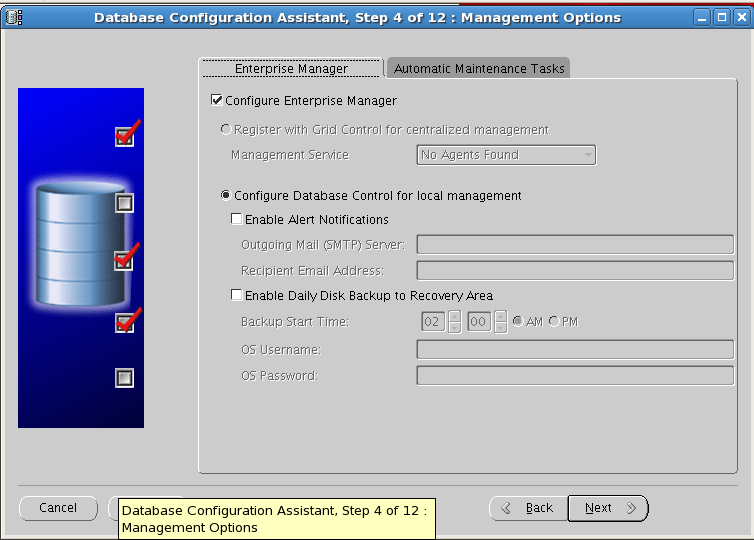Select AM for backup start time
The height and width of the screenshot is (540, 754).
pyautogui.click(x=517, y=321)
